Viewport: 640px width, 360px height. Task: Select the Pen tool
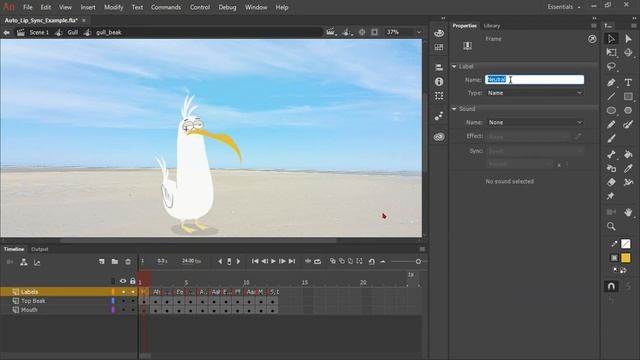pyautogui.click(x=611, y=82)
